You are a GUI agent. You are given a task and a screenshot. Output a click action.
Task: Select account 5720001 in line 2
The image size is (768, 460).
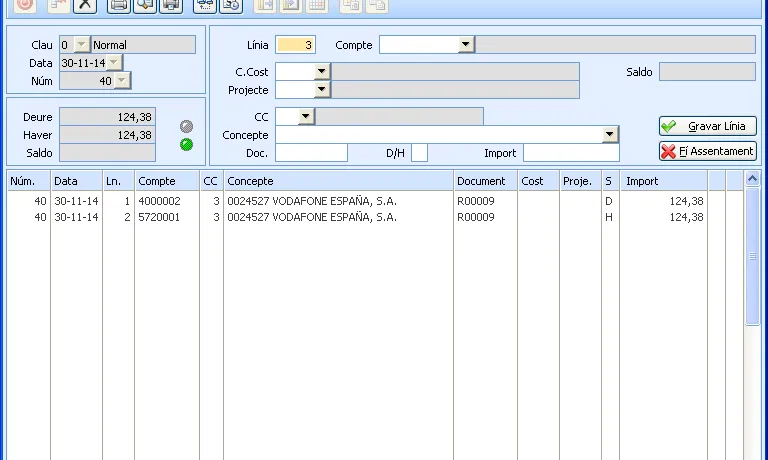(159, 217)
